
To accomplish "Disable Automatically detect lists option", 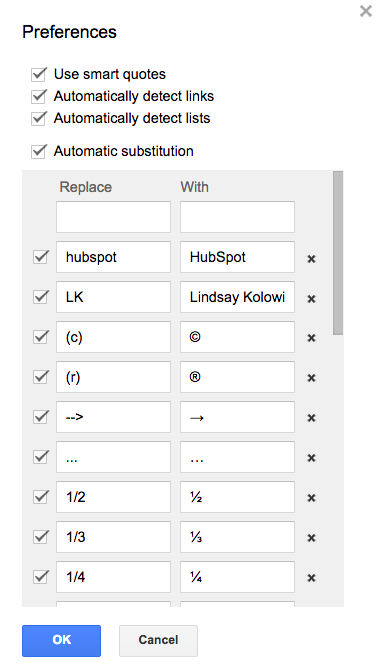I will [x=39, y=118].
